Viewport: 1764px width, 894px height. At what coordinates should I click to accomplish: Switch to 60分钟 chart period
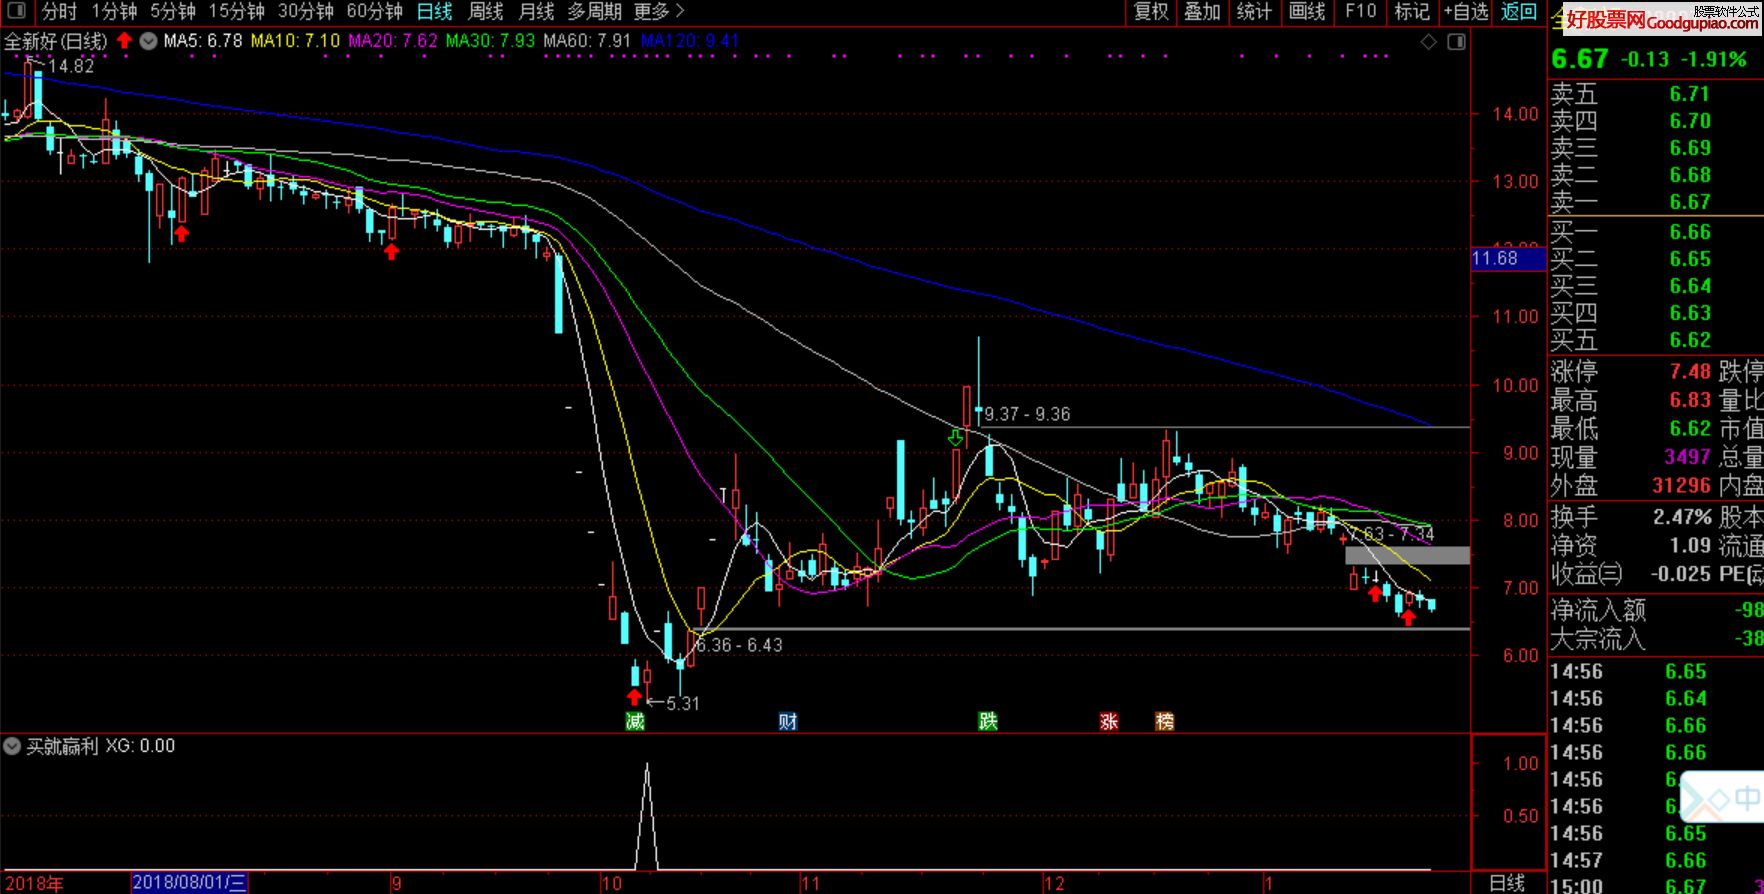[x=374, y=12]
